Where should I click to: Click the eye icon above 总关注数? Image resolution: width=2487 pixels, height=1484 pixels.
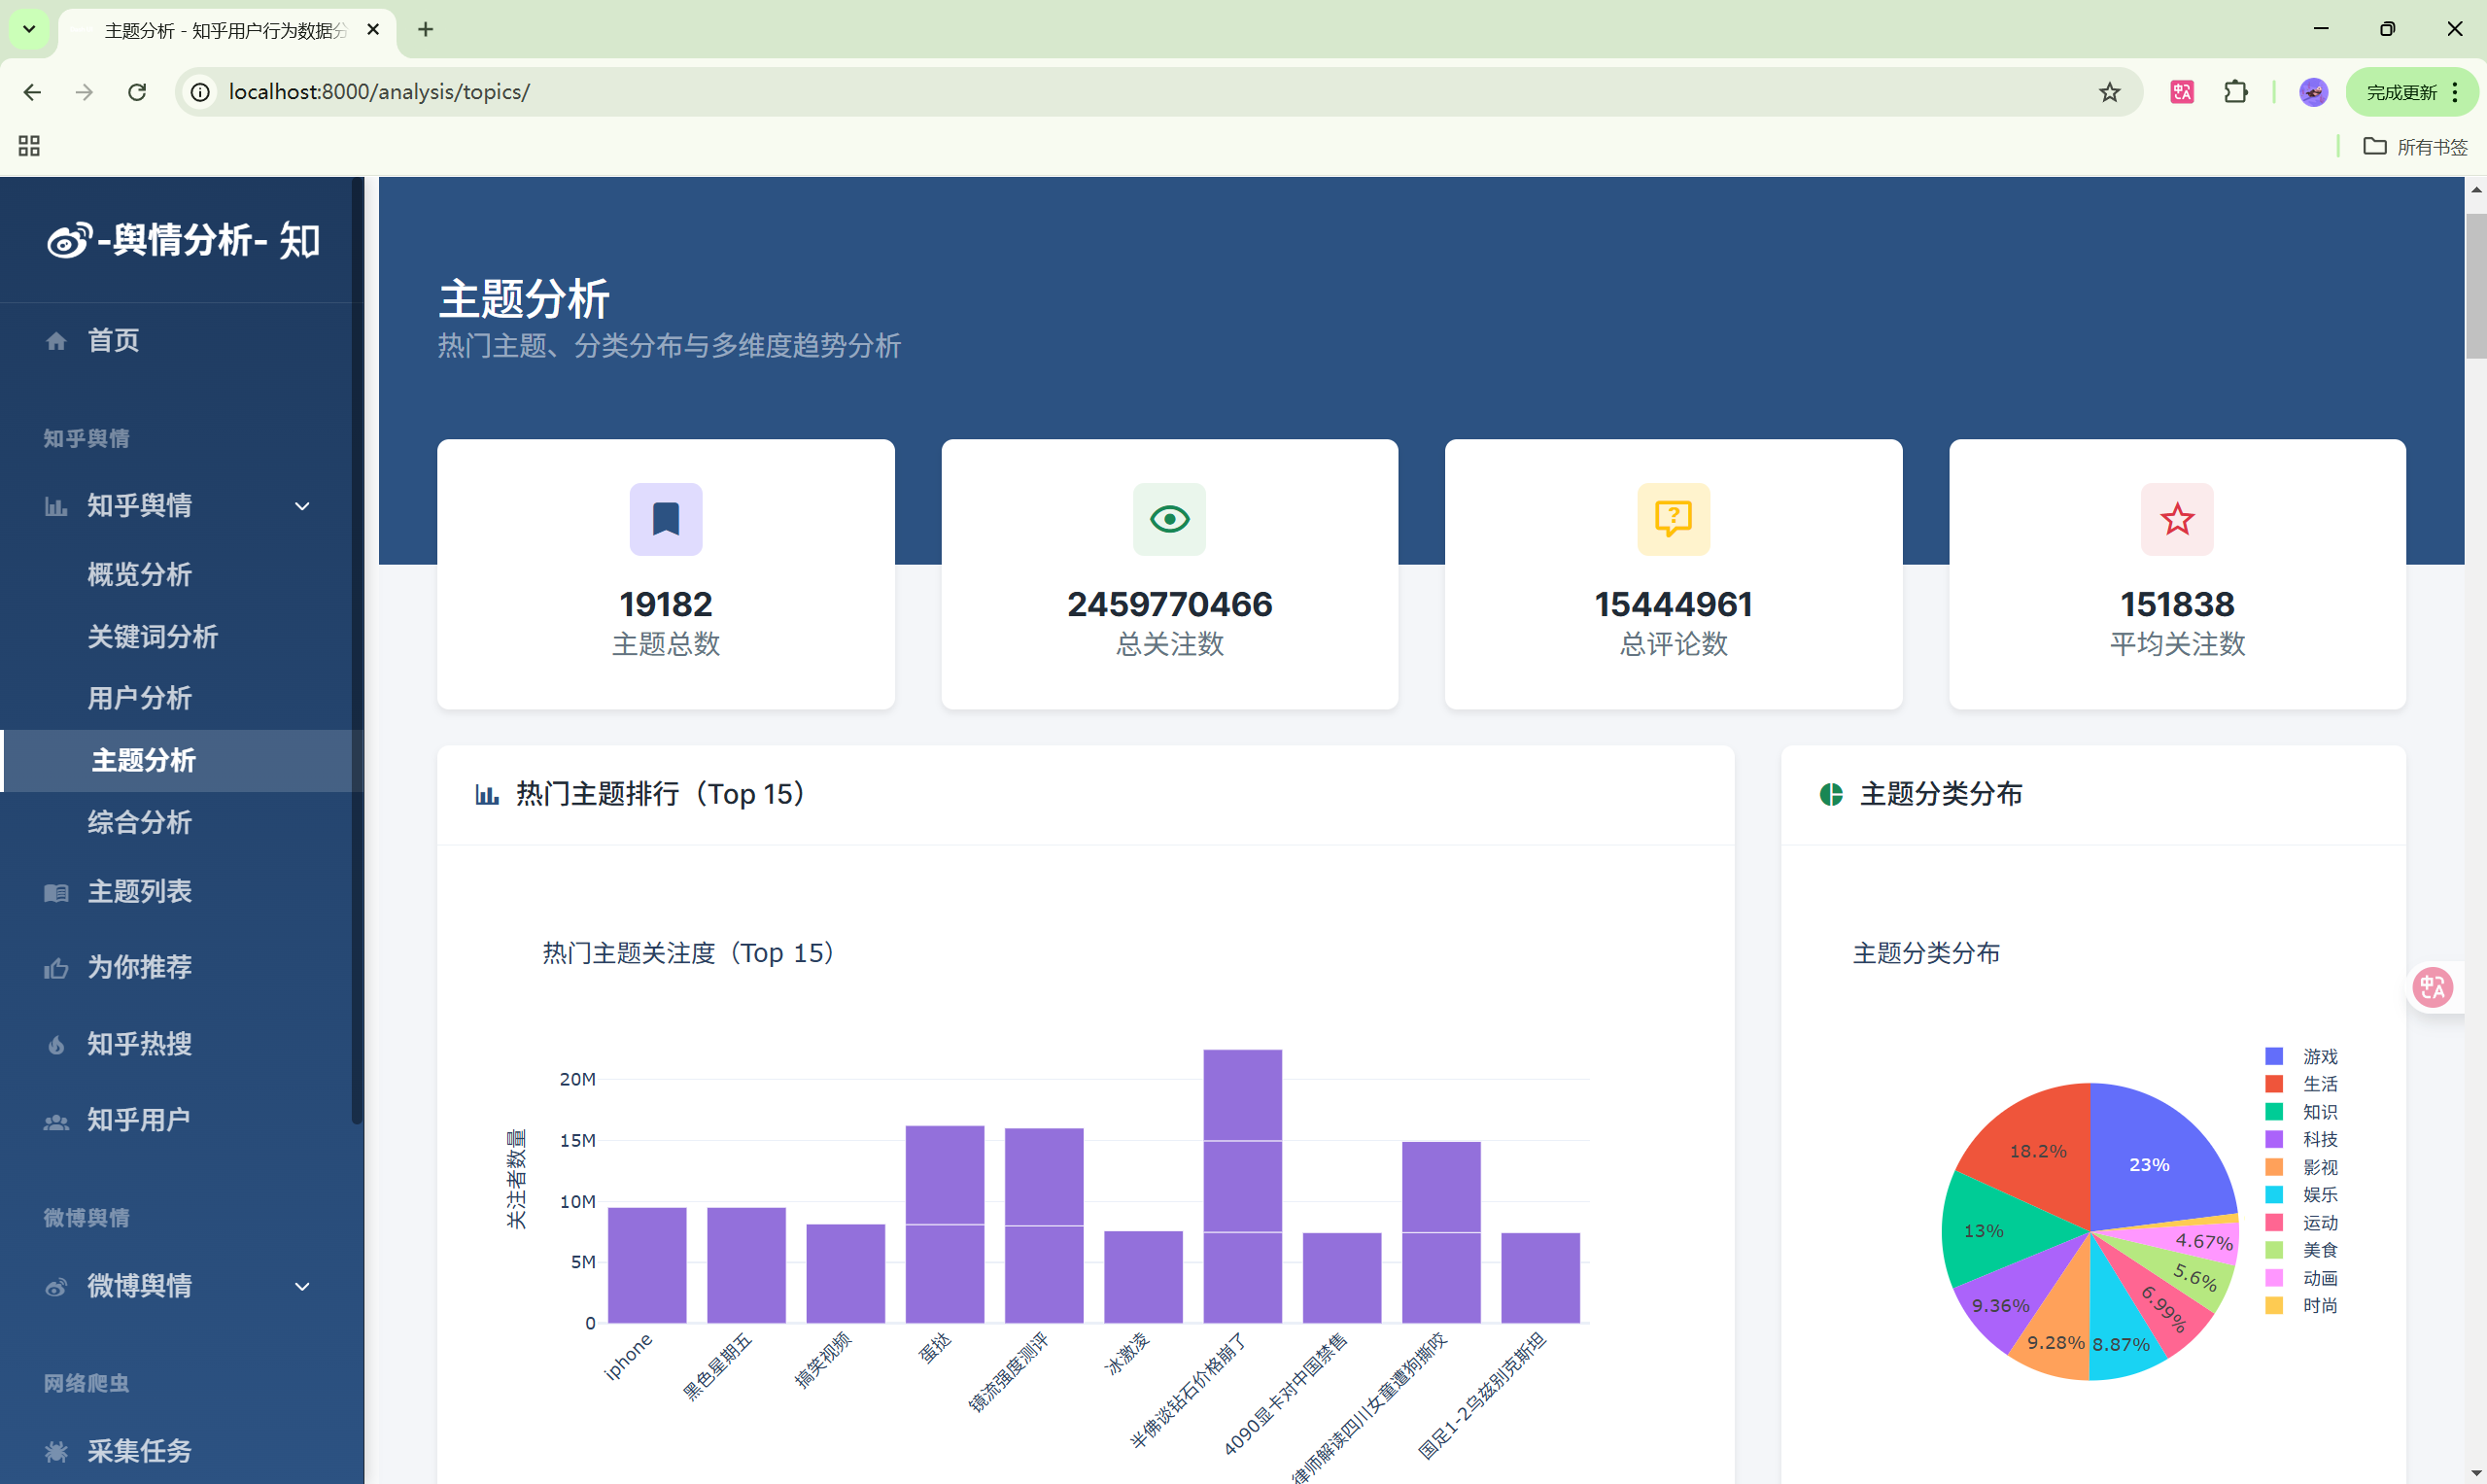pos(1169,519)
